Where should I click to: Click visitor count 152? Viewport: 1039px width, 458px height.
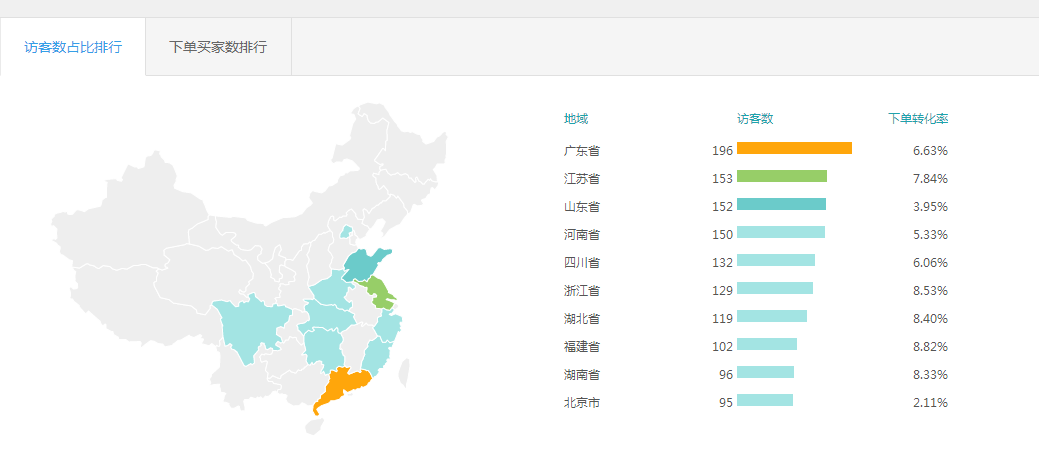click(723, 207)
